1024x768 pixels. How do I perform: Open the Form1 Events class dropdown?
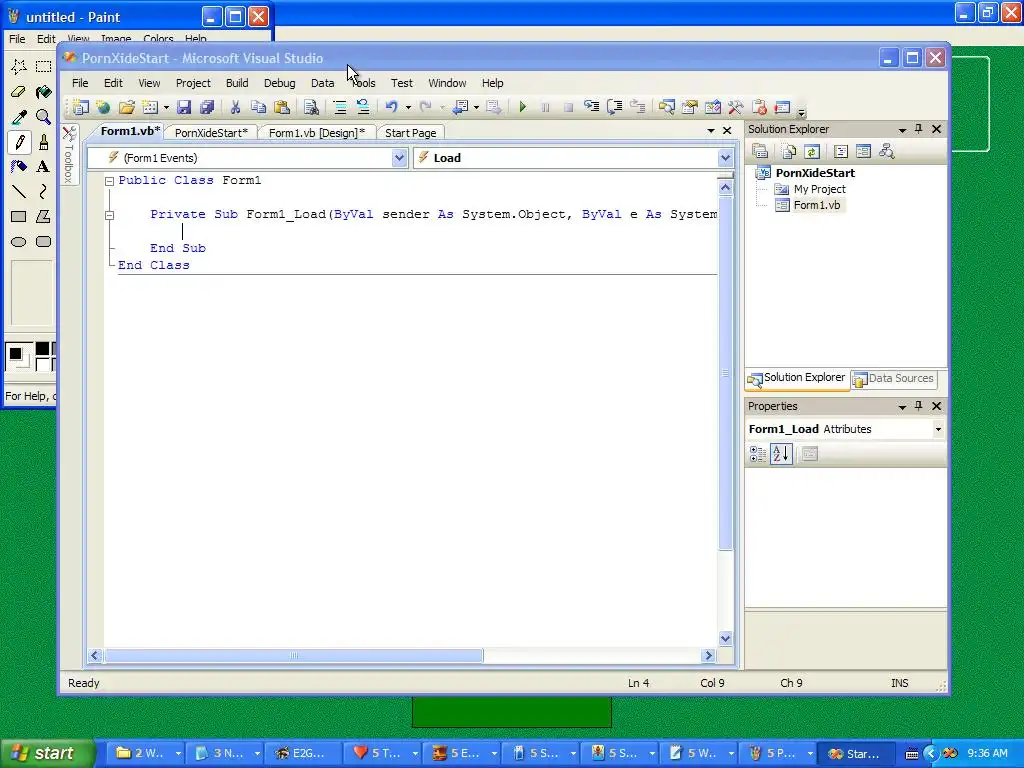pos(399,158)
